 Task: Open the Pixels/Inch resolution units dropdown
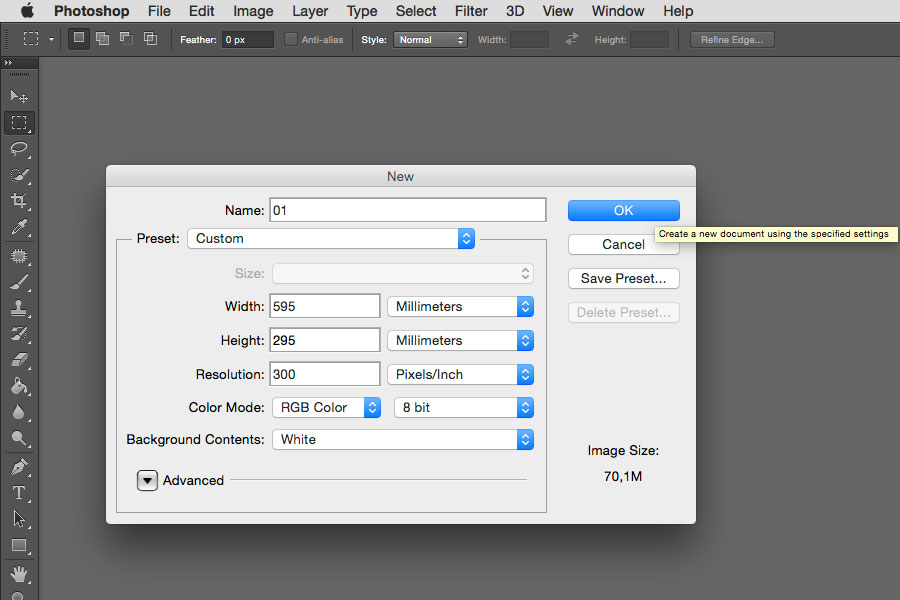(460, 374)
